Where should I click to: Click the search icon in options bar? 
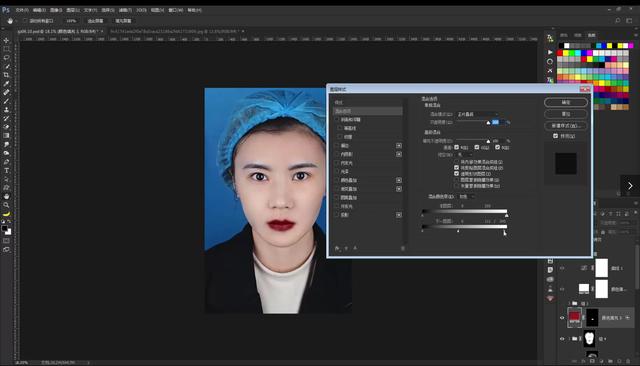coord(618,20)
